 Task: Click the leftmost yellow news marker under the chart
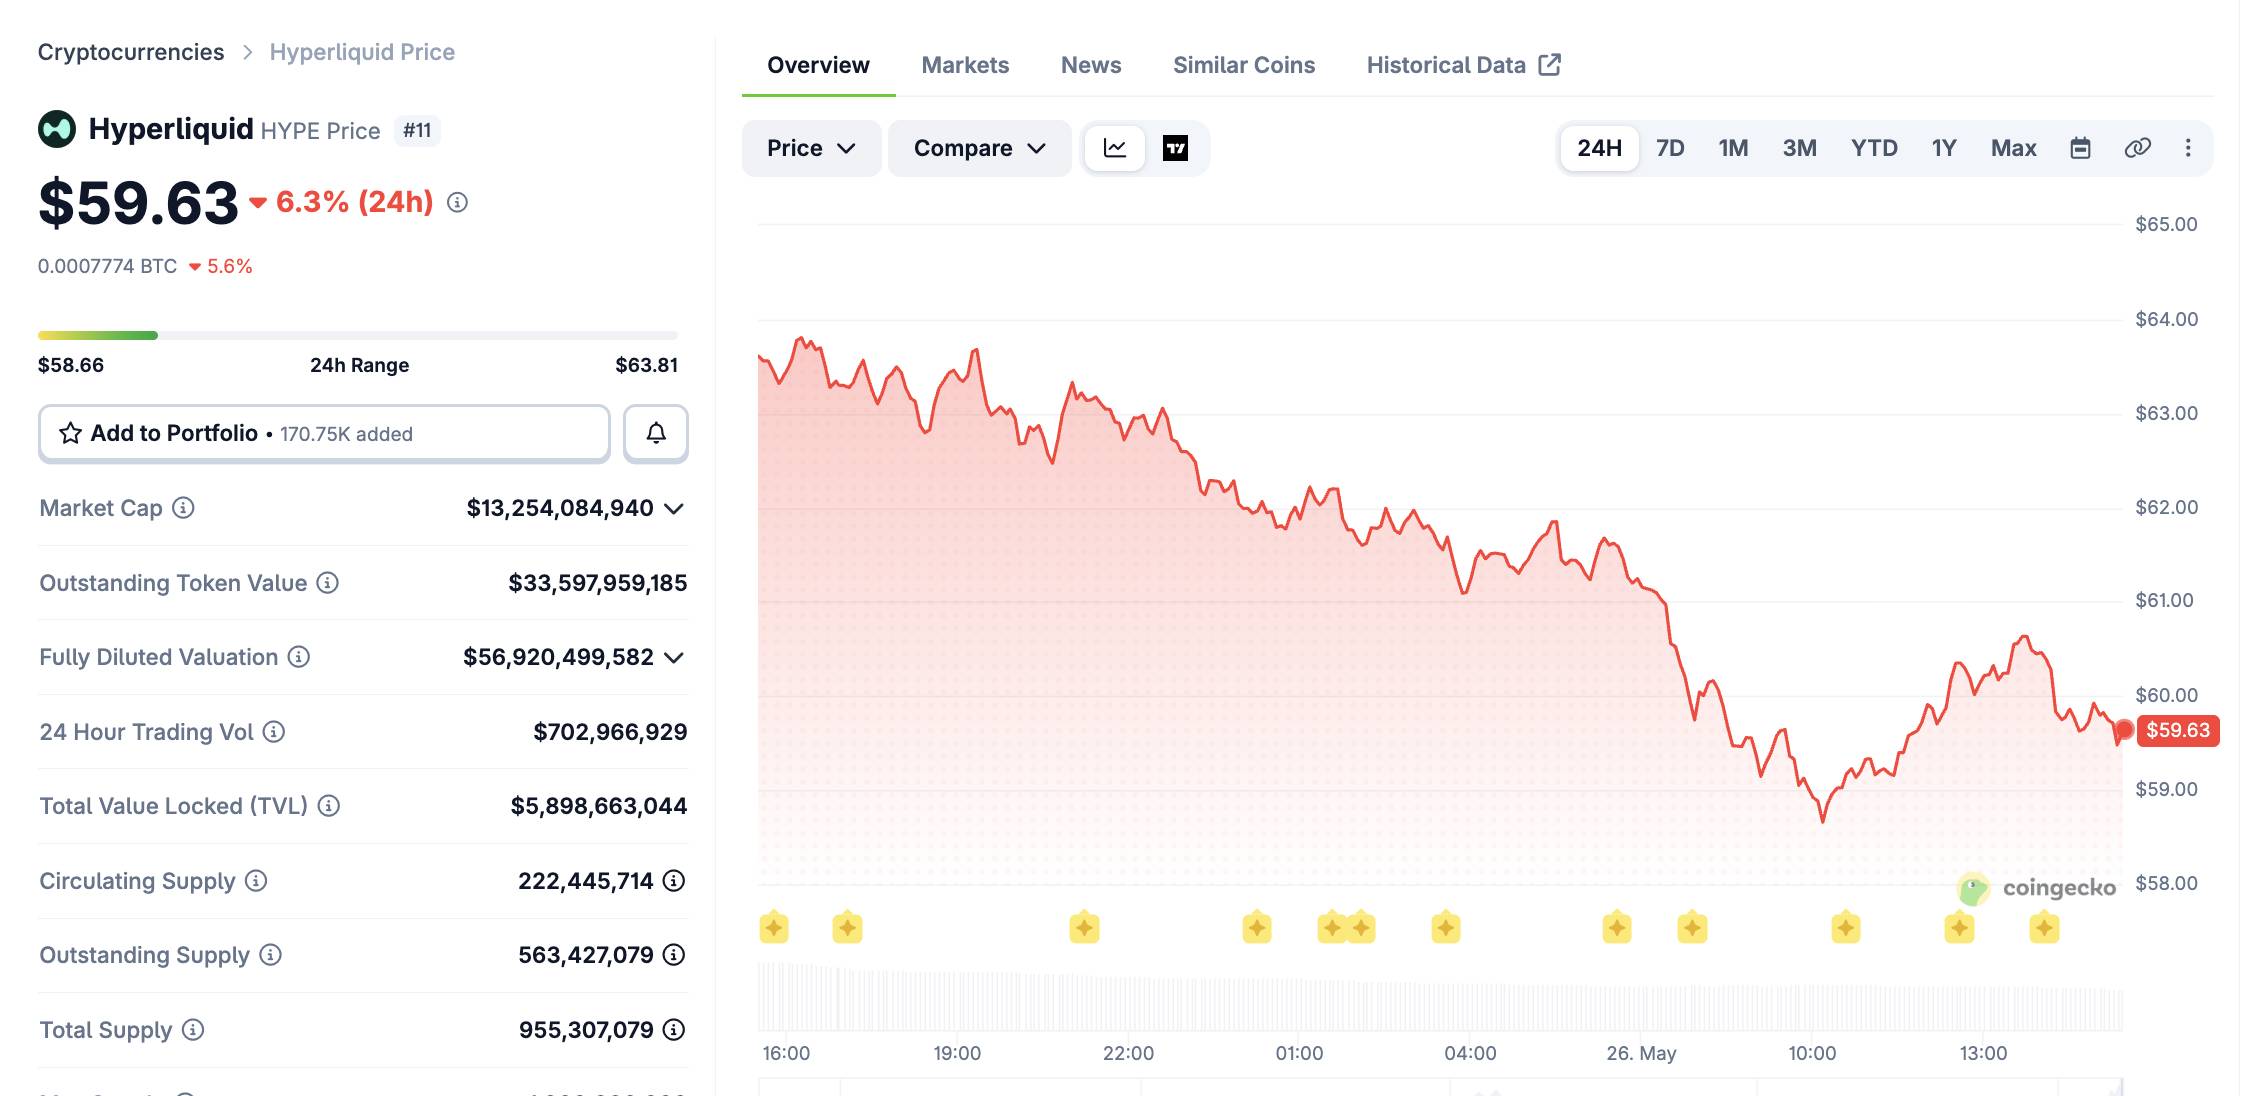[773, 928]
